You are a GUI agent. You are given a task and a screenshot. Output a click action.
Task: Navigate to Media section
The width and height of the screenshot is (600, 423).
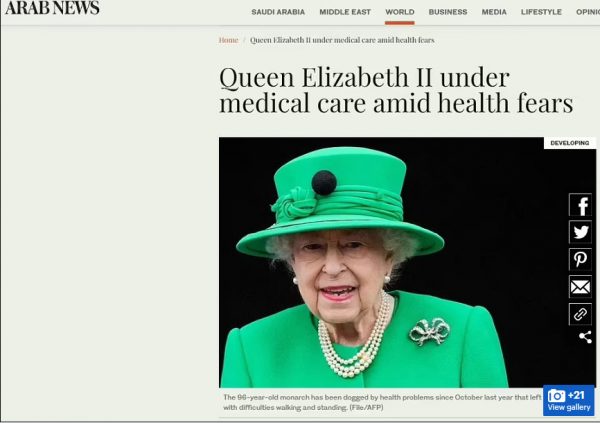(494, 12)
